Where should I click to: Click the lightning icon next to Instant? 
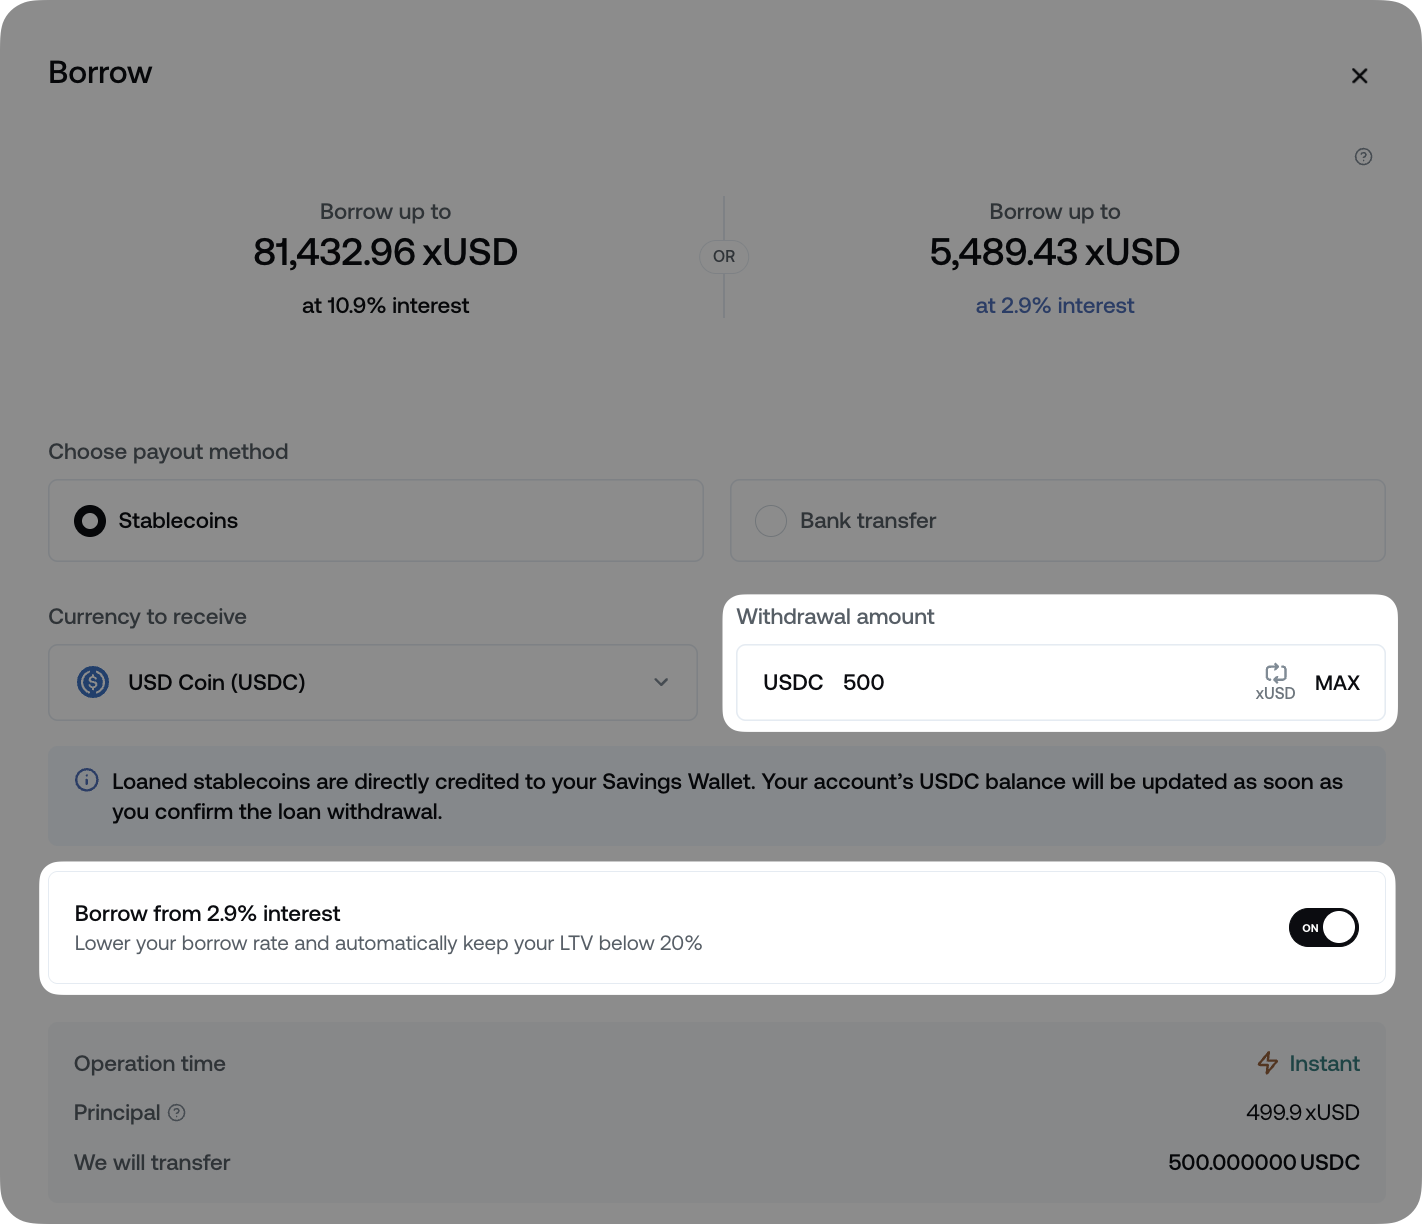click(1267, 1063)
